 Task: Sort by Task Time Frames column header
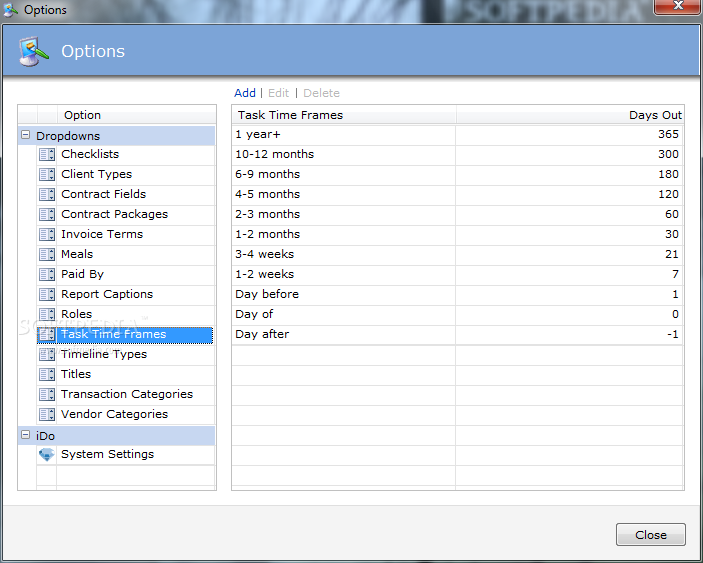(x=344, y=115)
